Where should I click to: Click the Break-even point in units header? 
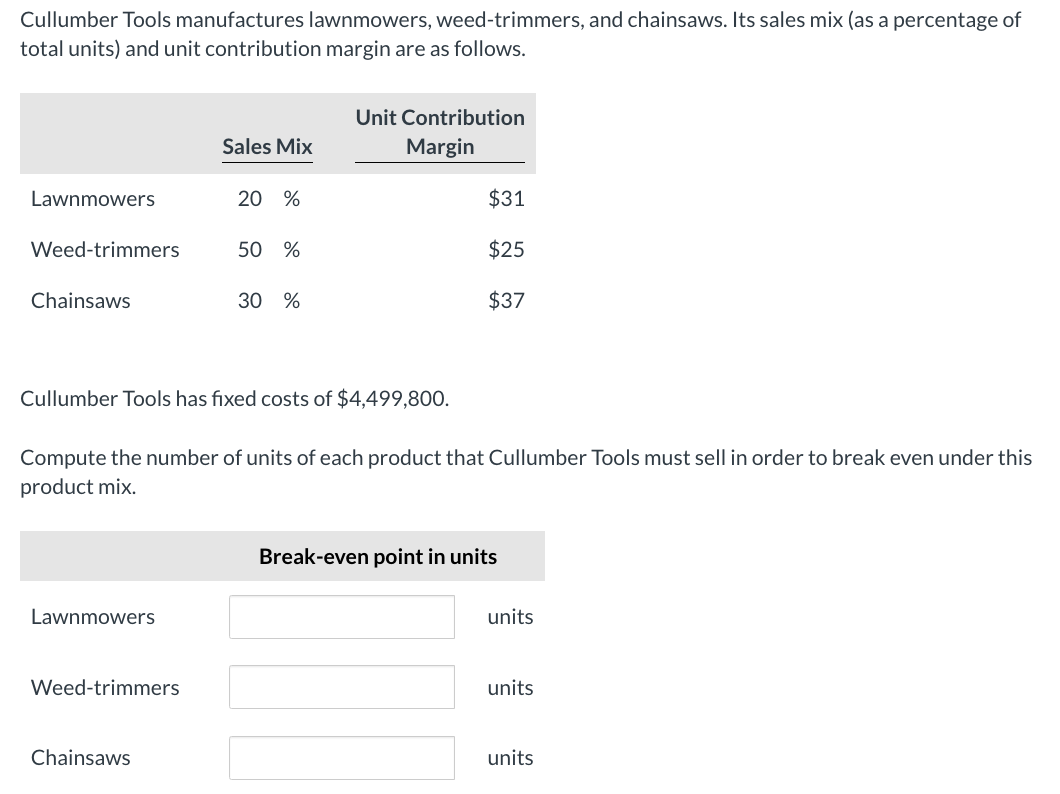tap(378, 557)
